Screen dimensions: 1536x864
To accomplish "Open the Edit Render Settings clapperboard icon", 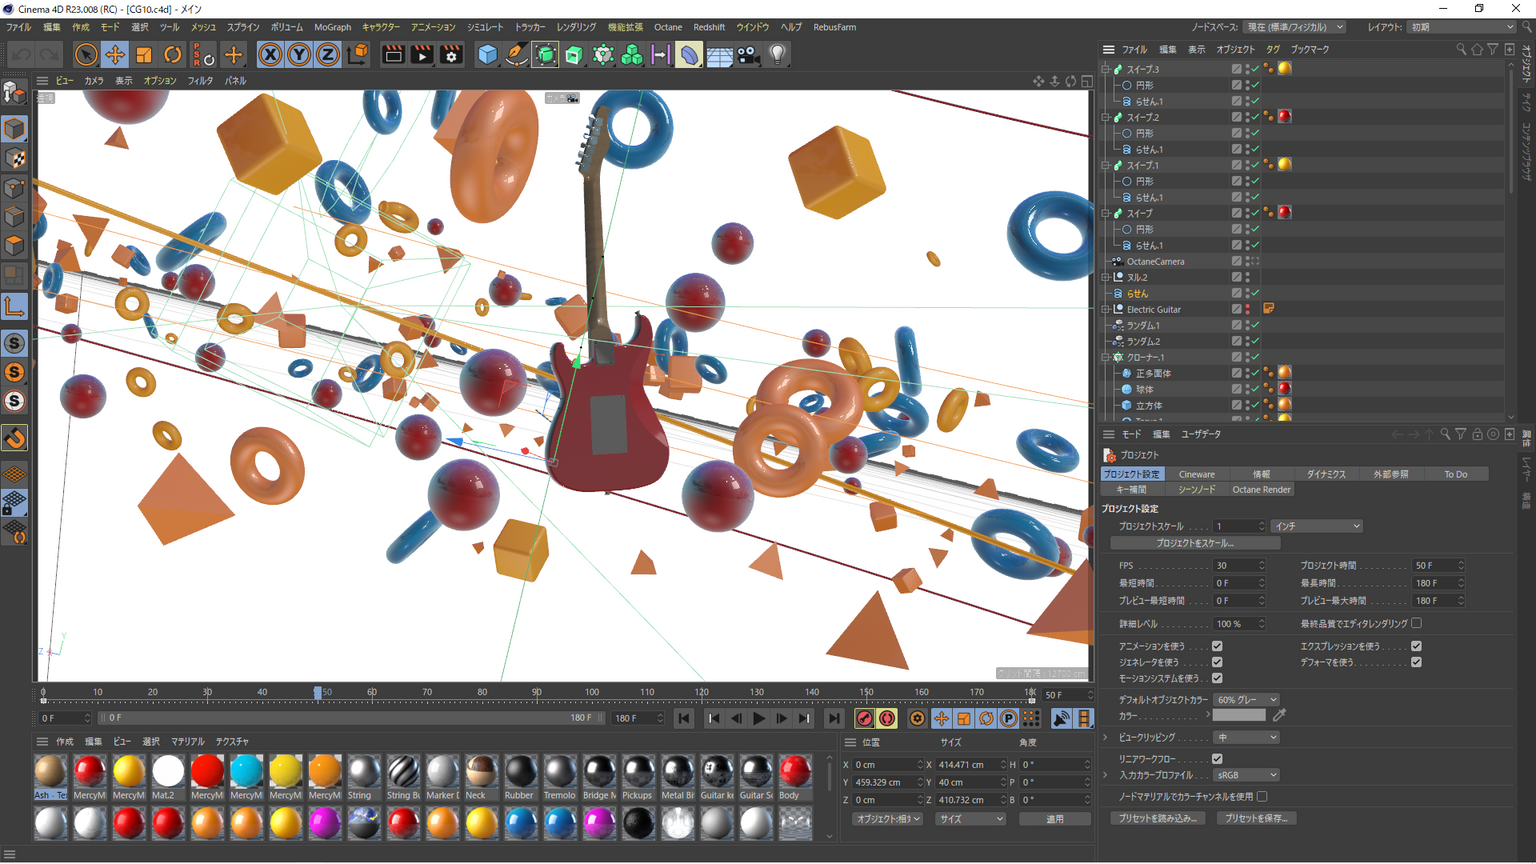I will (451, 55).
